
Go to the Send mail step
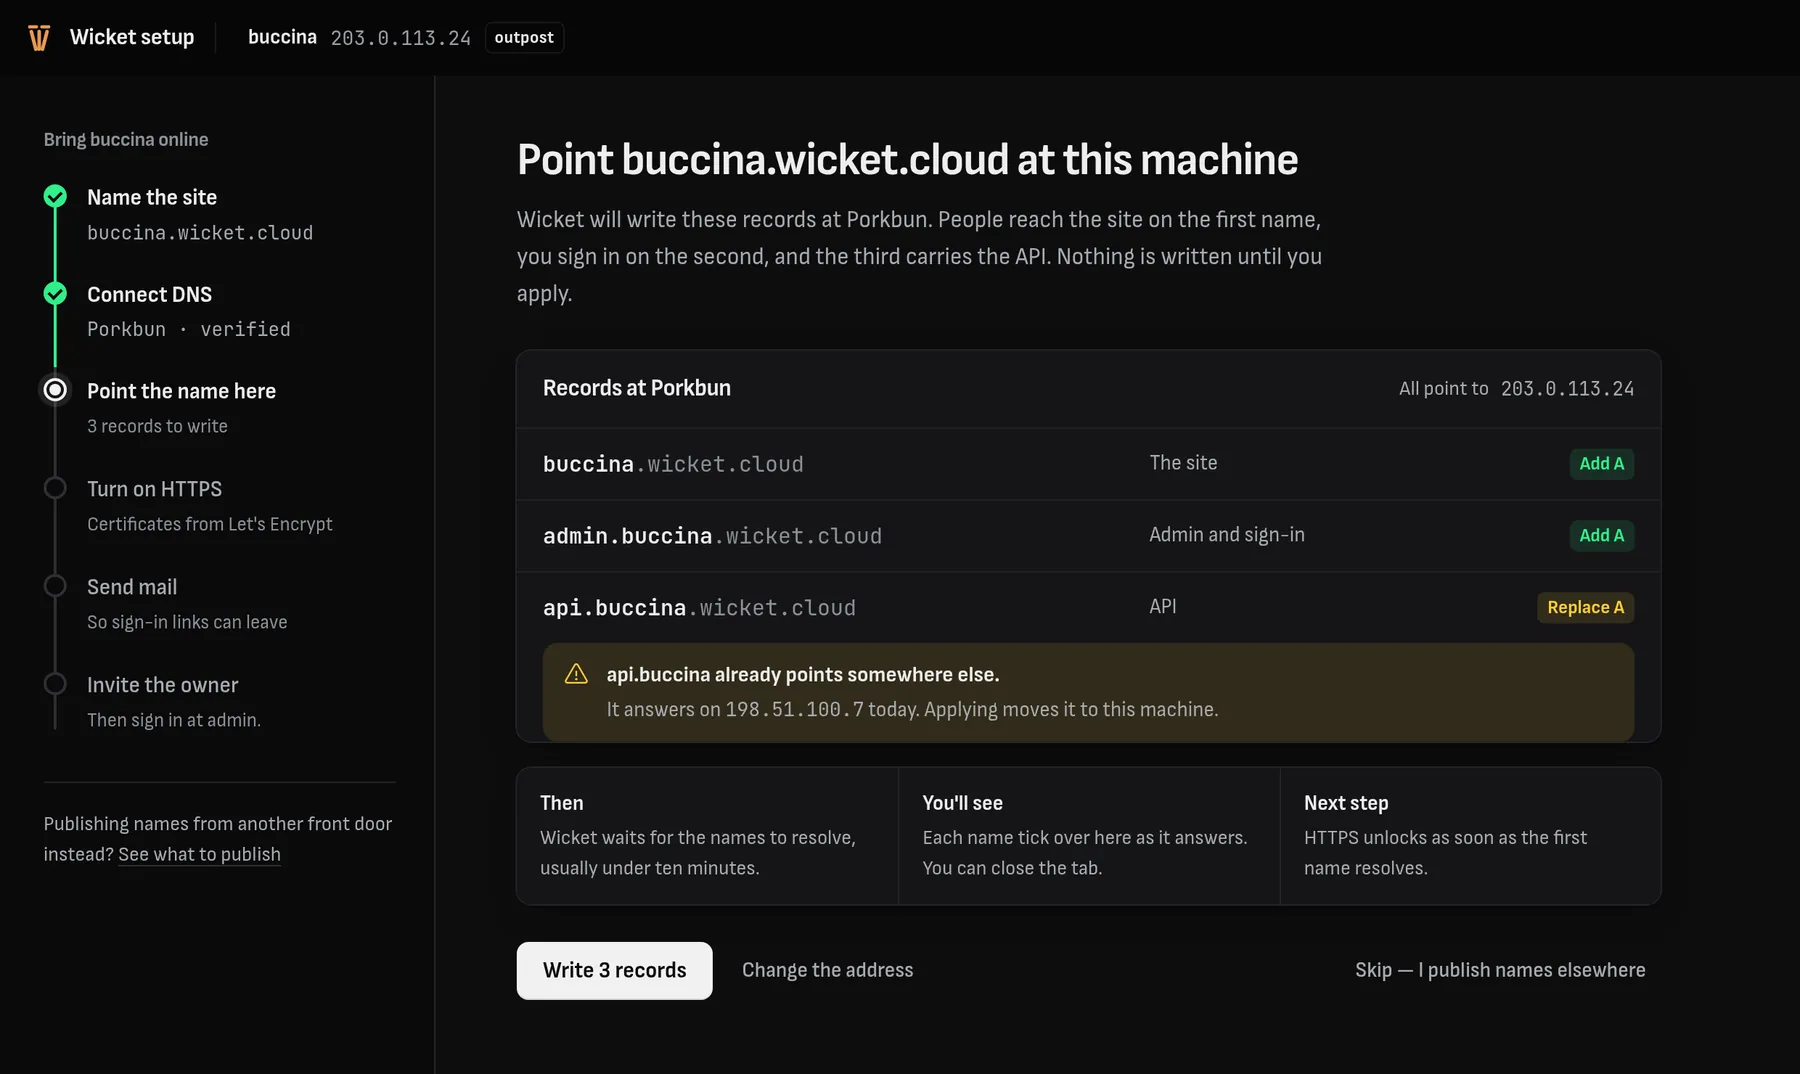(x=132, y=587)
